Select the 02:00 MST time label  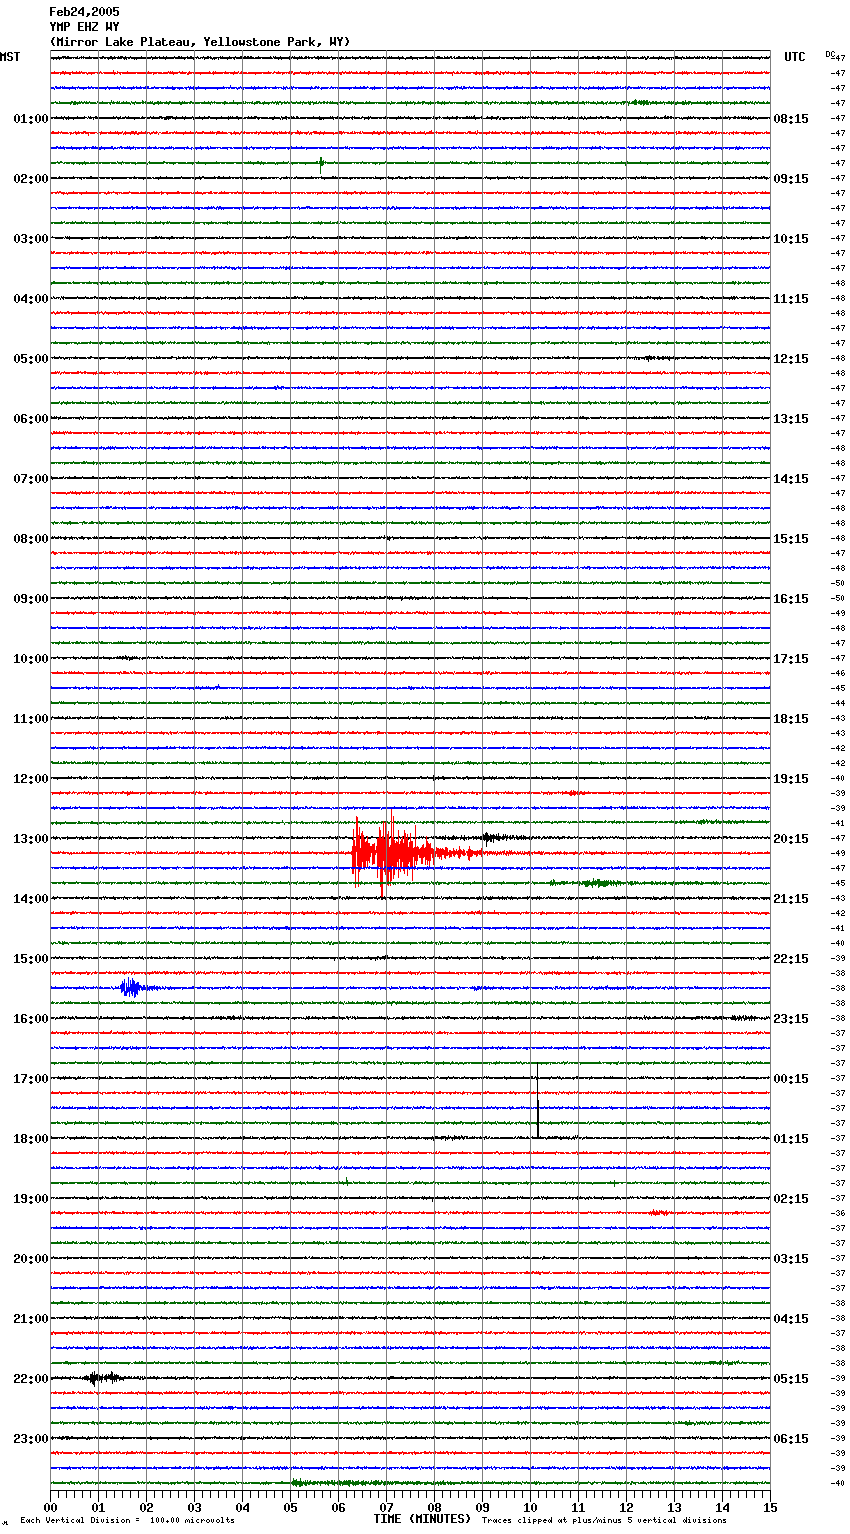pos(31,179)
